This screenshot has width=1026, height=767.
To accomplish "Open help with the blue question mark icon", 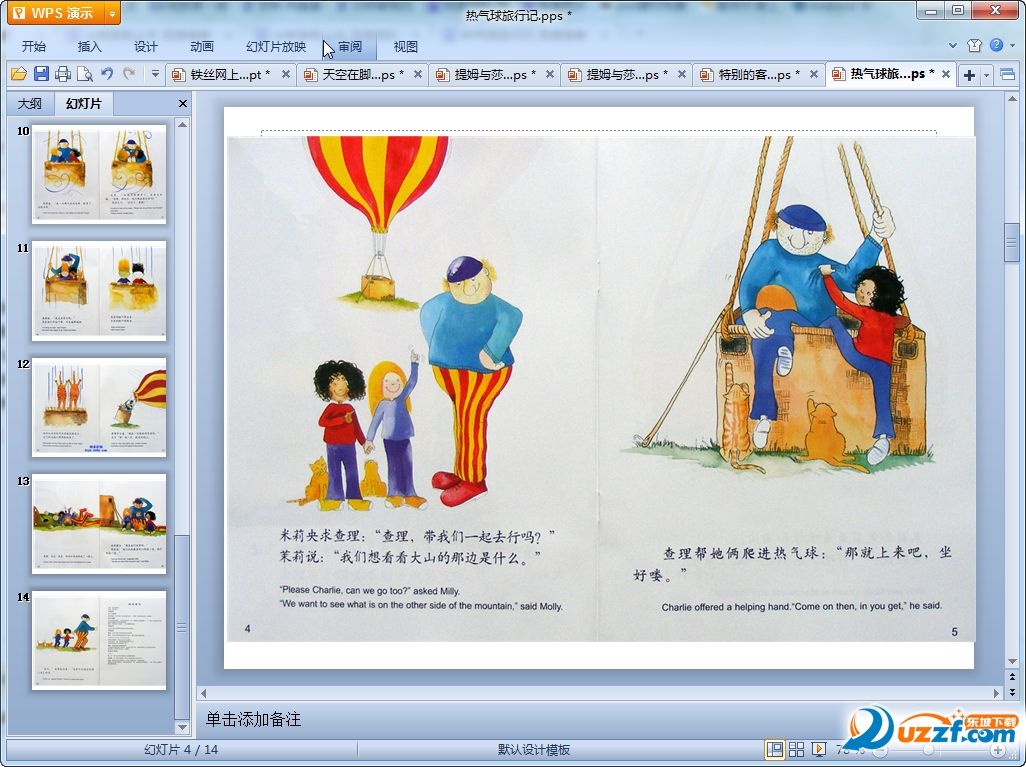I will (x=996, y=45).
